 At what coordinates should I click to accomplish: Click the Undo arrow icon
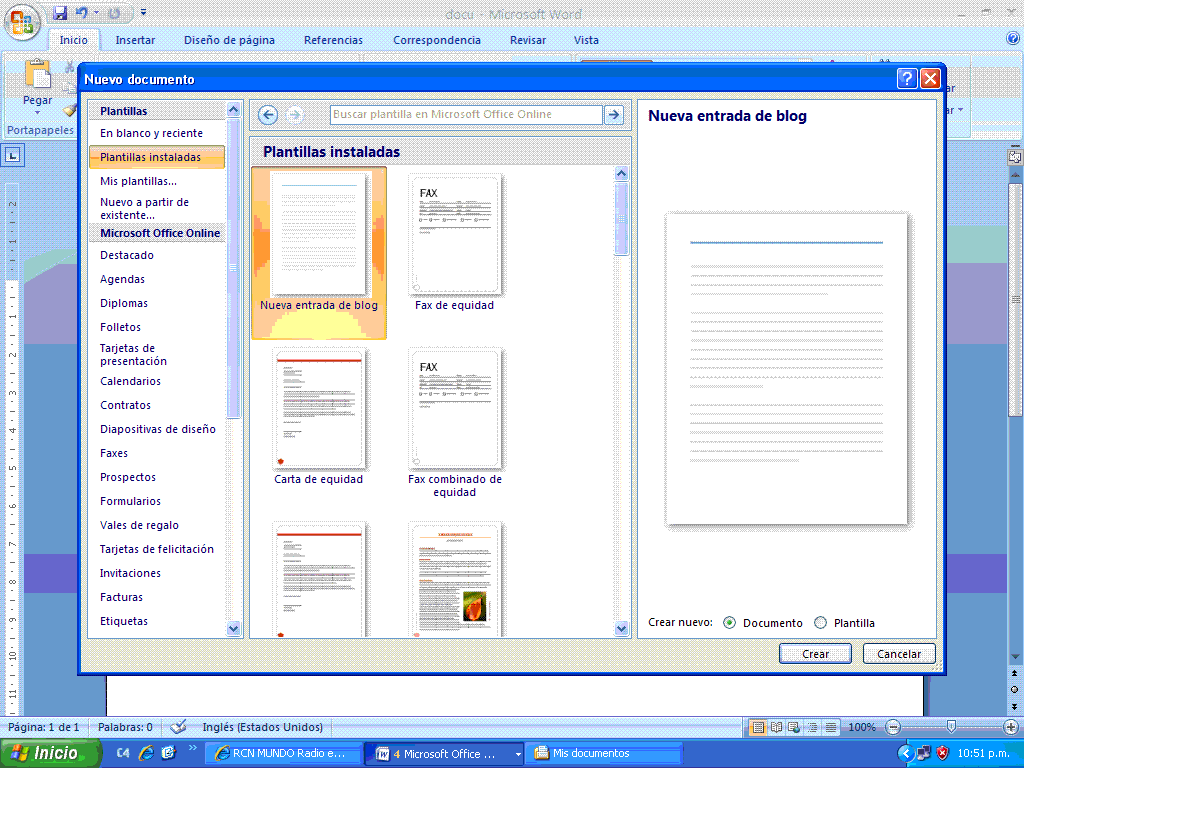coord(81,13)
